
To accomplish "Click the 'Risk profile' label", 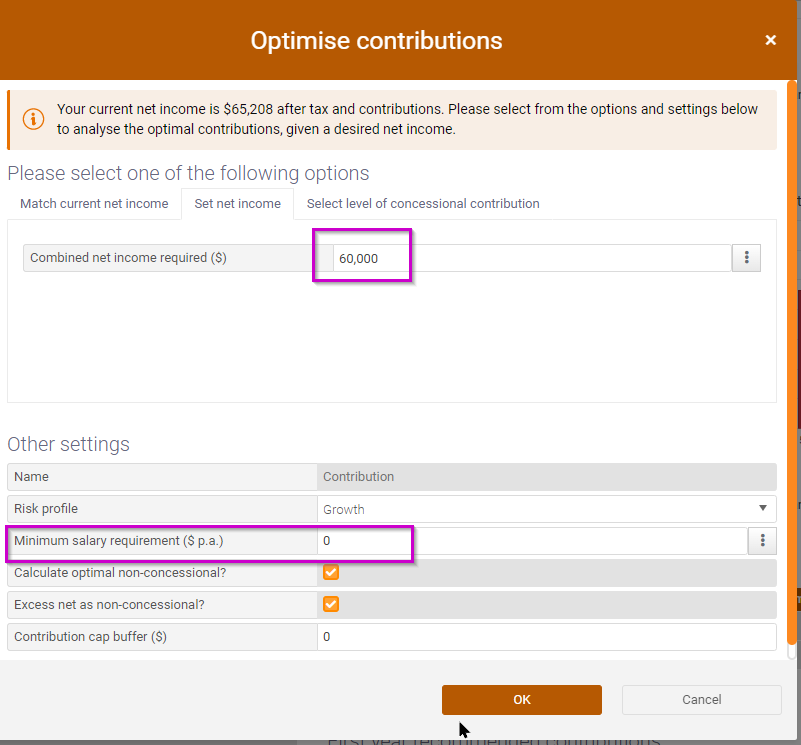I will coord(46,509).
